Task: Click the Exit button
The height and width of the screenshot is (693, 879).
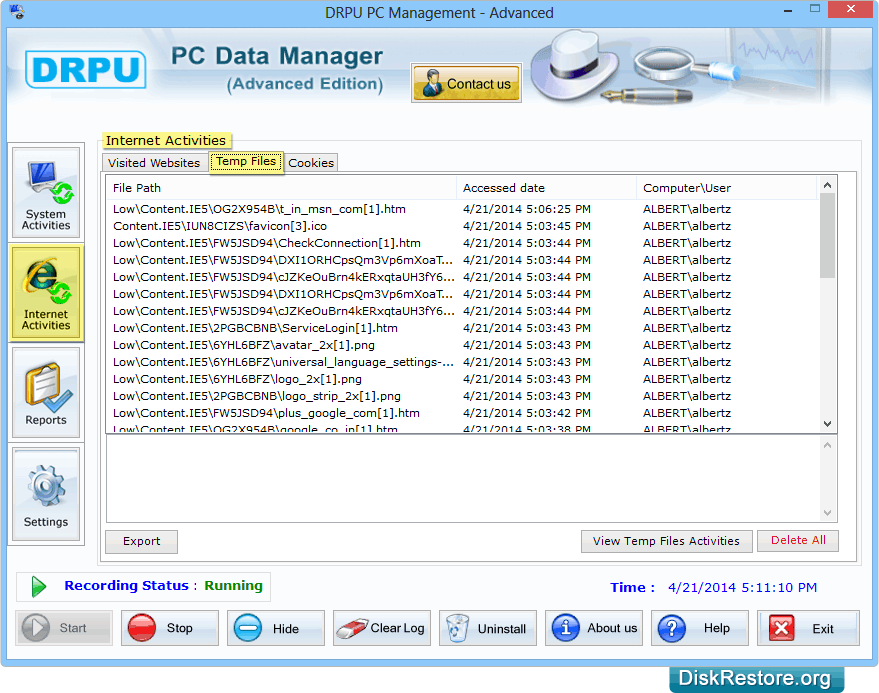Action: click(808, 628)
